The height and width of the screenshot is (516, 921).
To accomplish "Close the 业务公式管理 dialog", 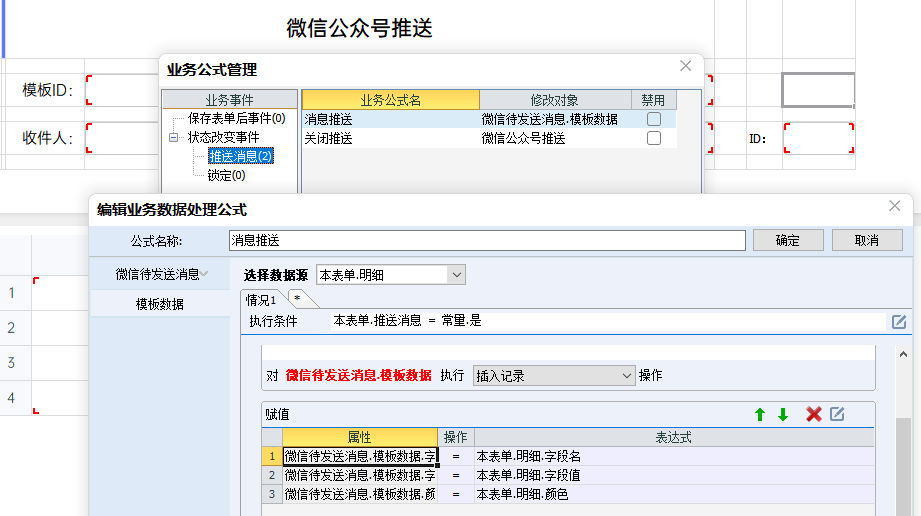I will (x=685, y=66).
